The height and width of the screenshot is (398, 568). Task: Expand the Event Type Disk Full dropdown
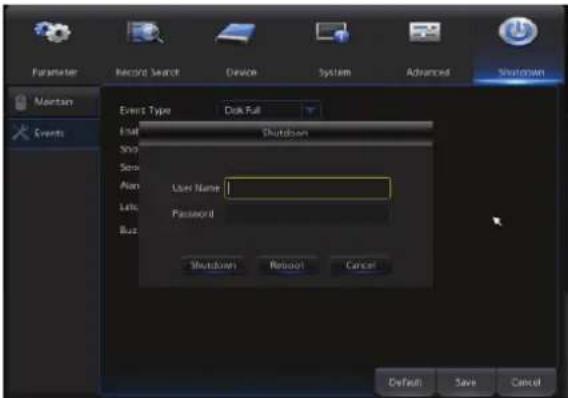[271, 110]
